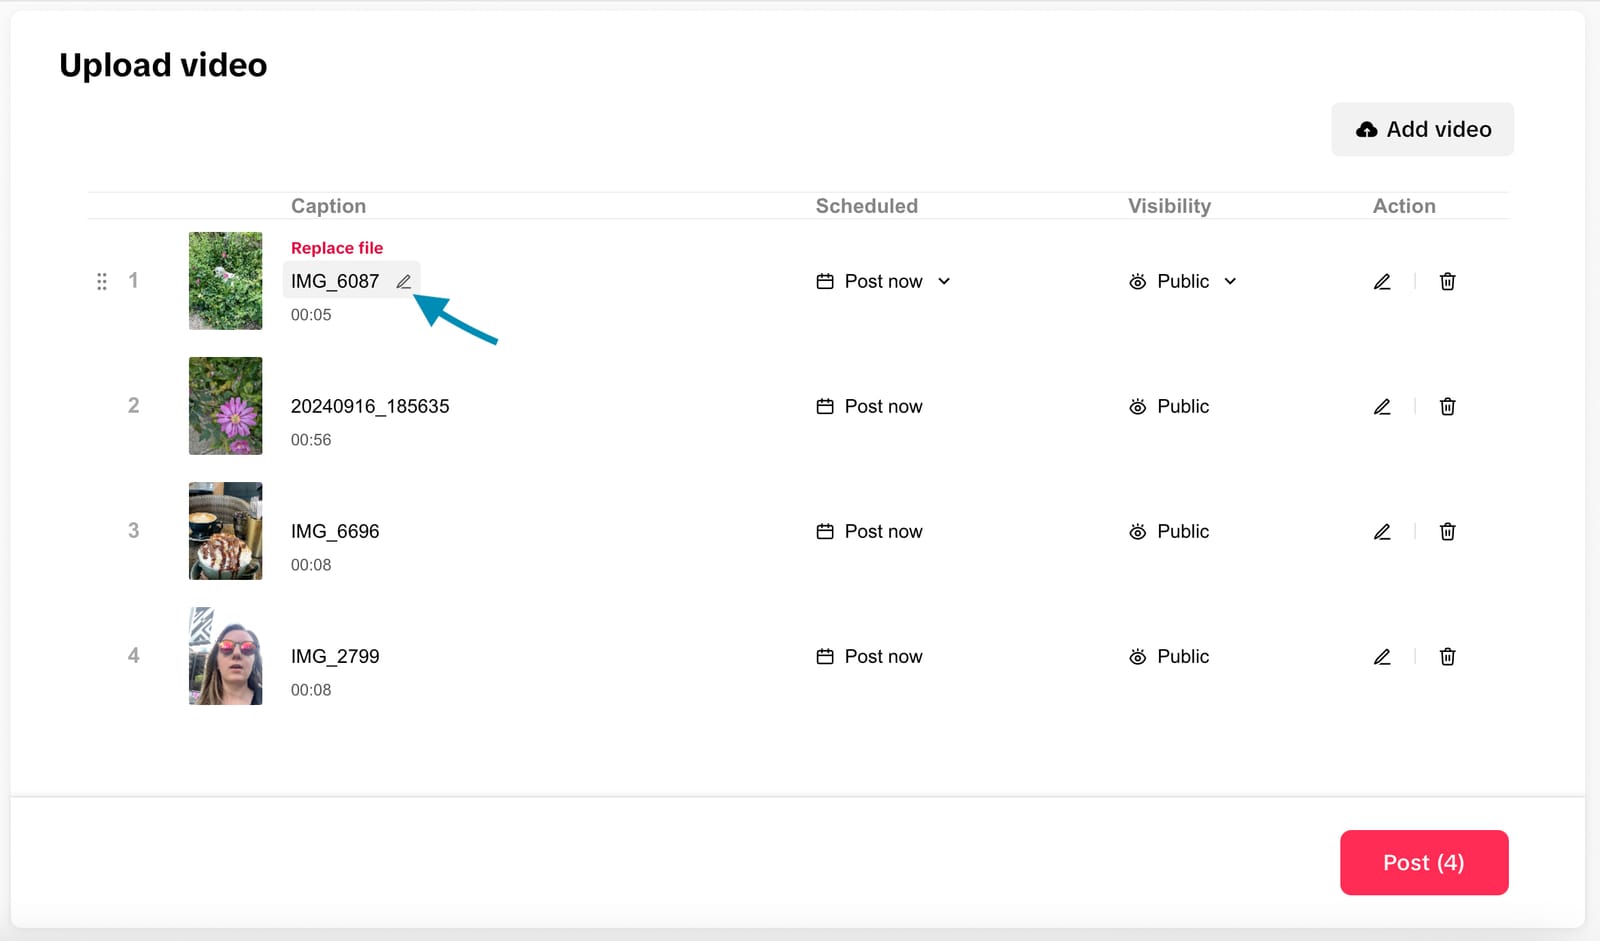The image size is (1600, 941).
Task: Expand the Post now dropdown for IMG_6087
Action: pos(944,281)
